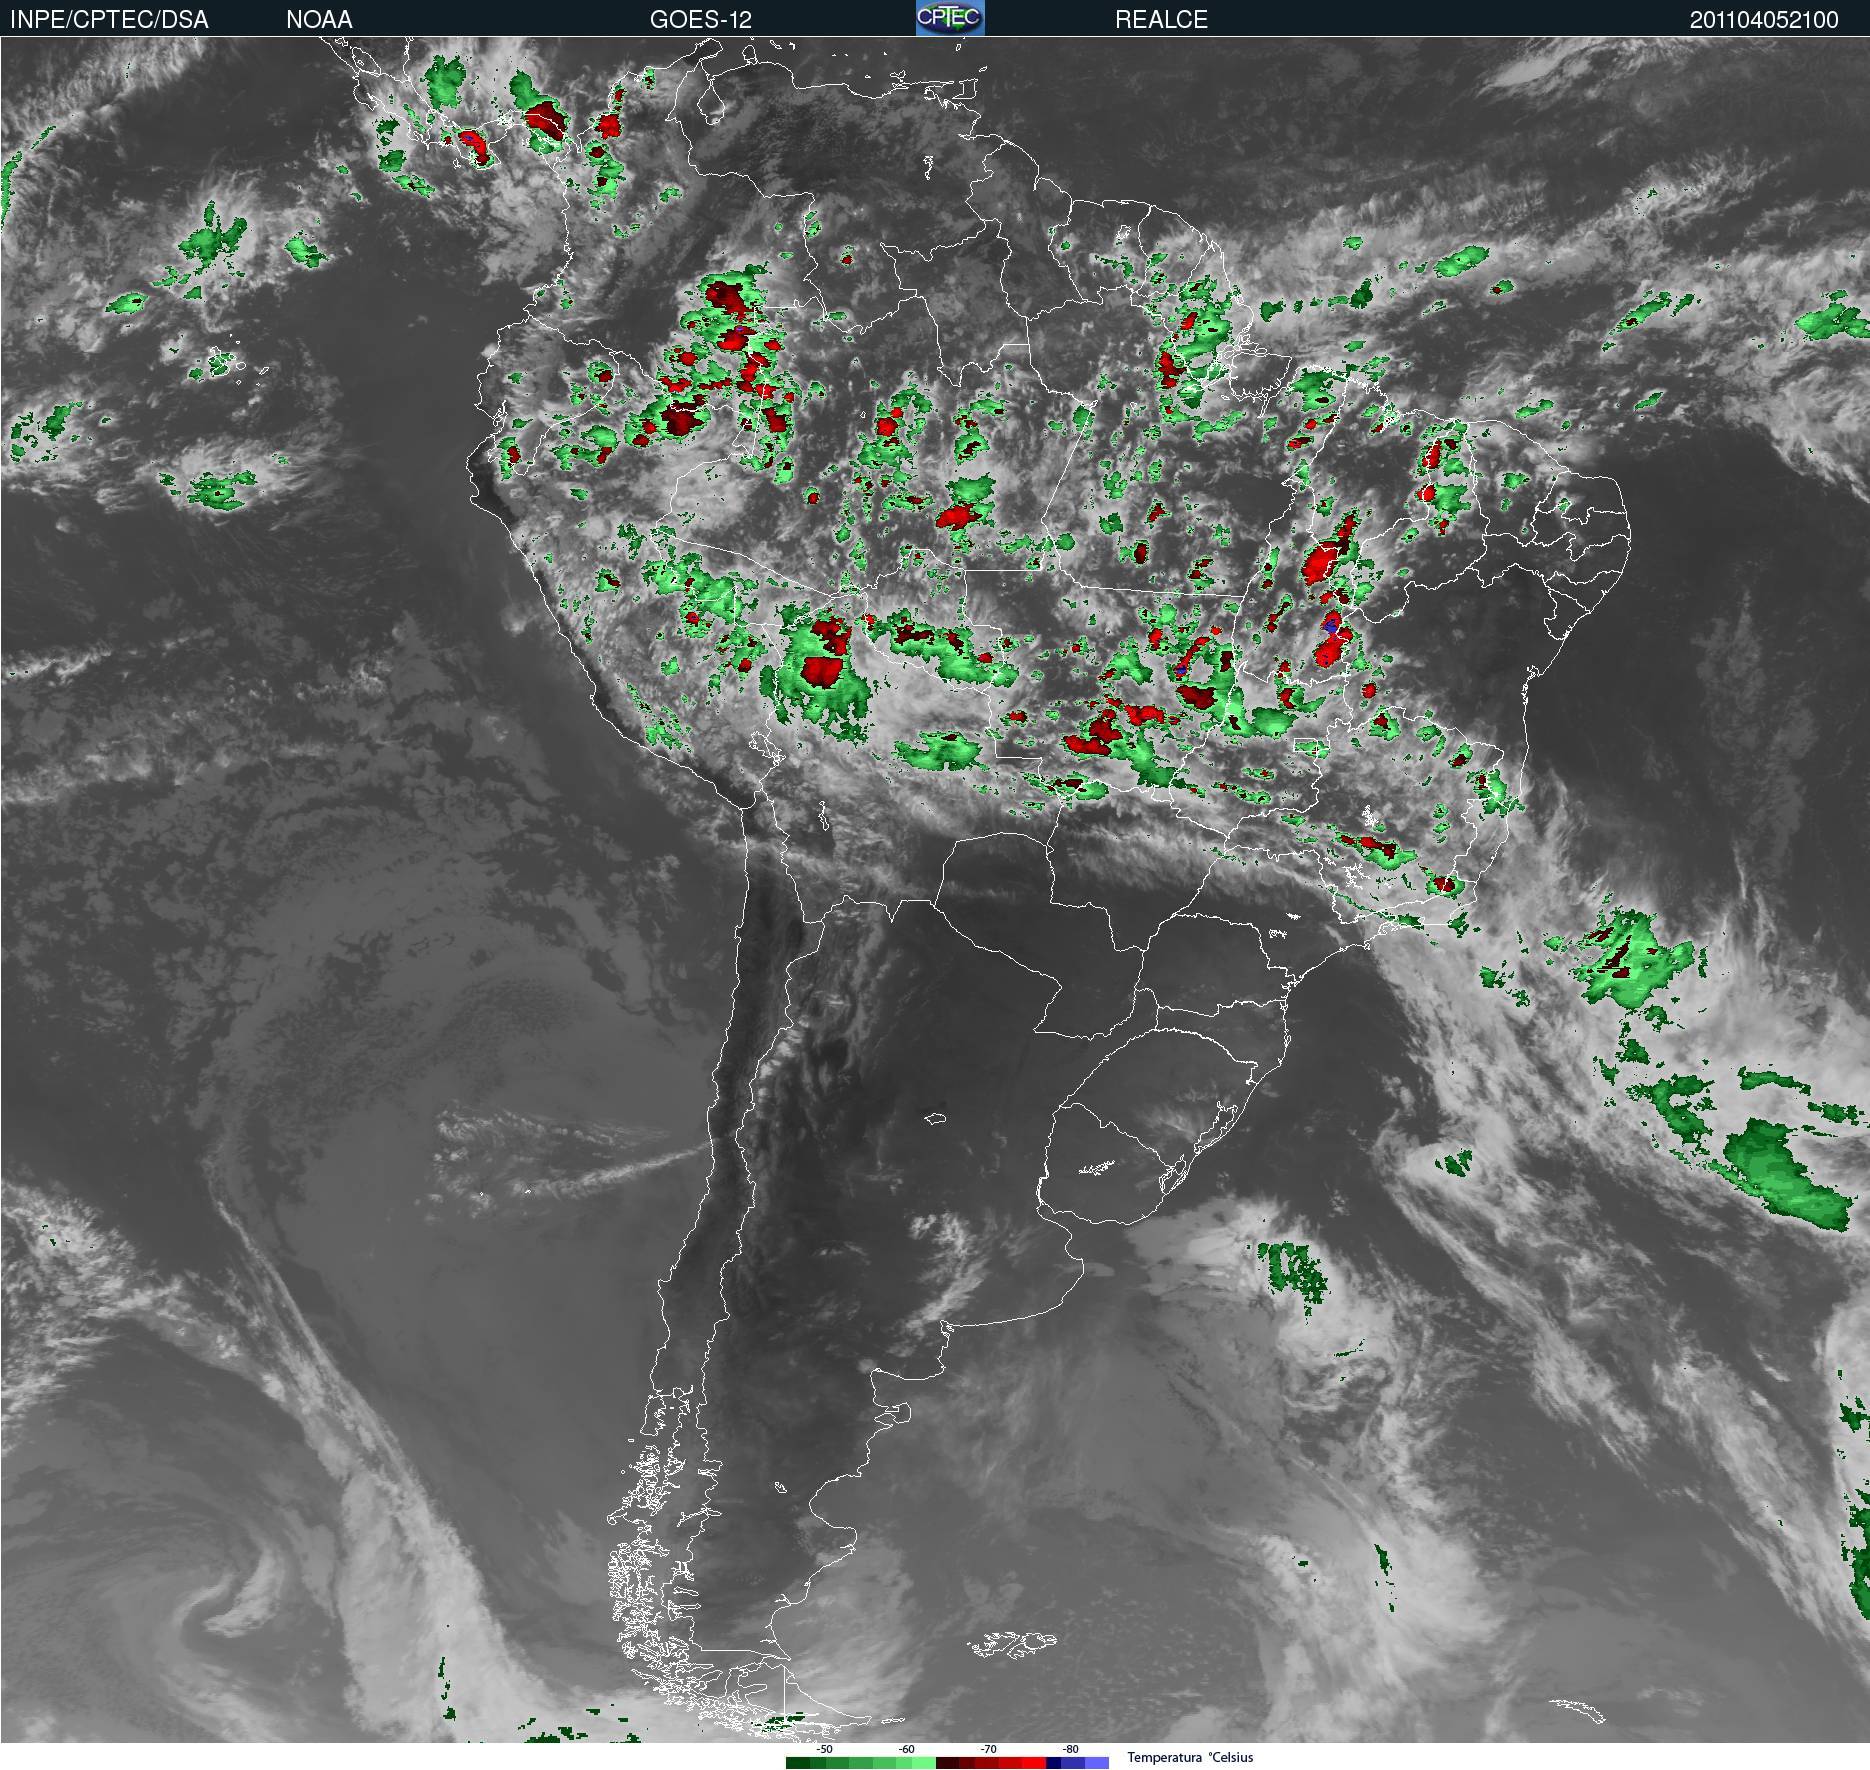Click the REALCE label in header
Viewport: 1870px width, 1770px height.
[x=1161, y=19]
